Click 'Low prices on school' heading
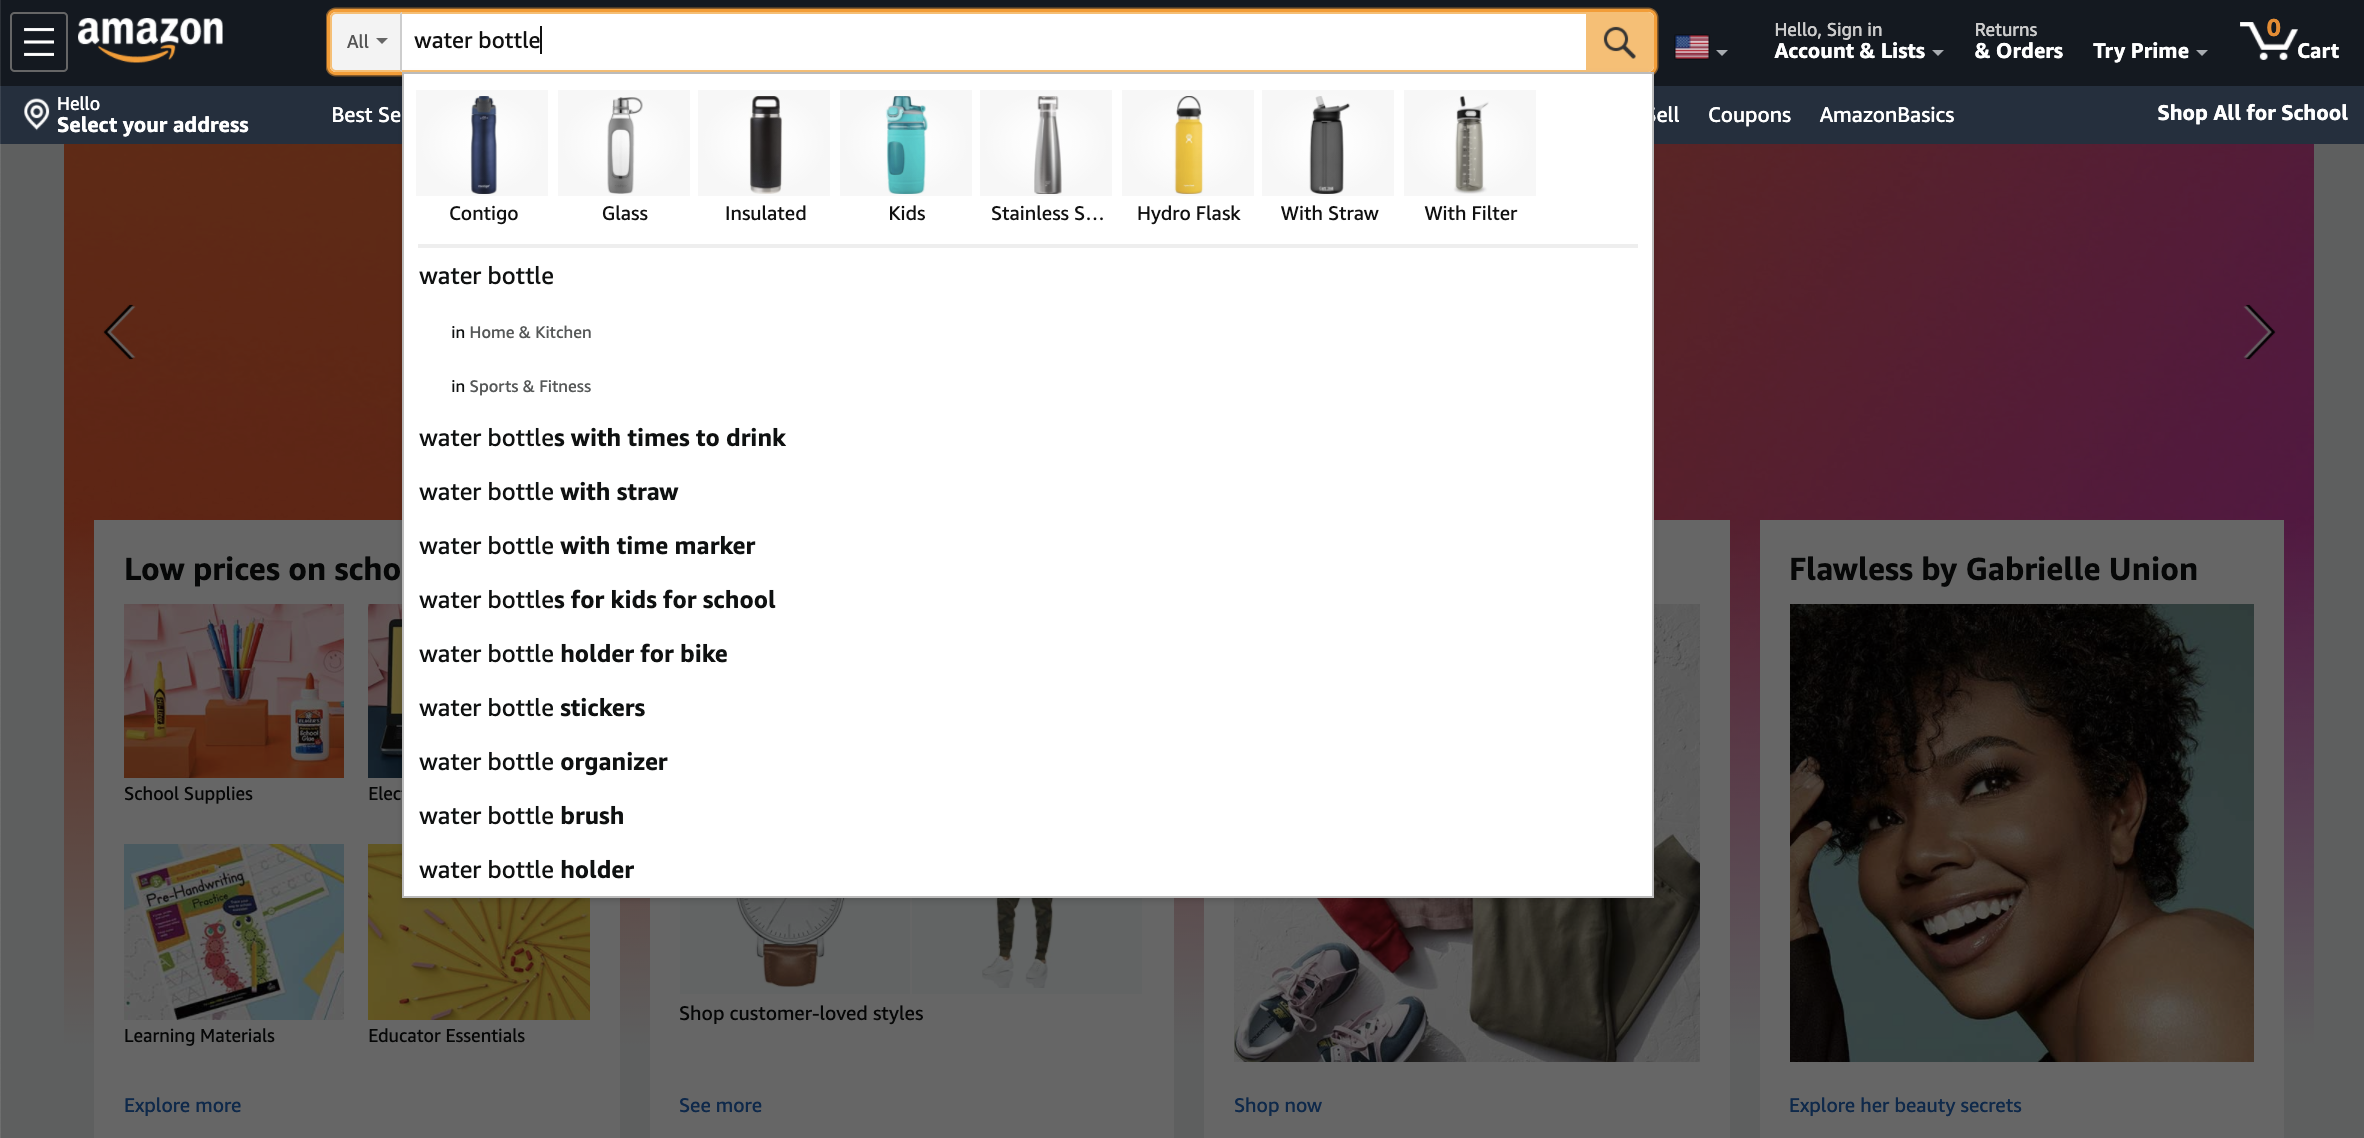Screen dimensions: 2364x1138 [x=262, y=569]
